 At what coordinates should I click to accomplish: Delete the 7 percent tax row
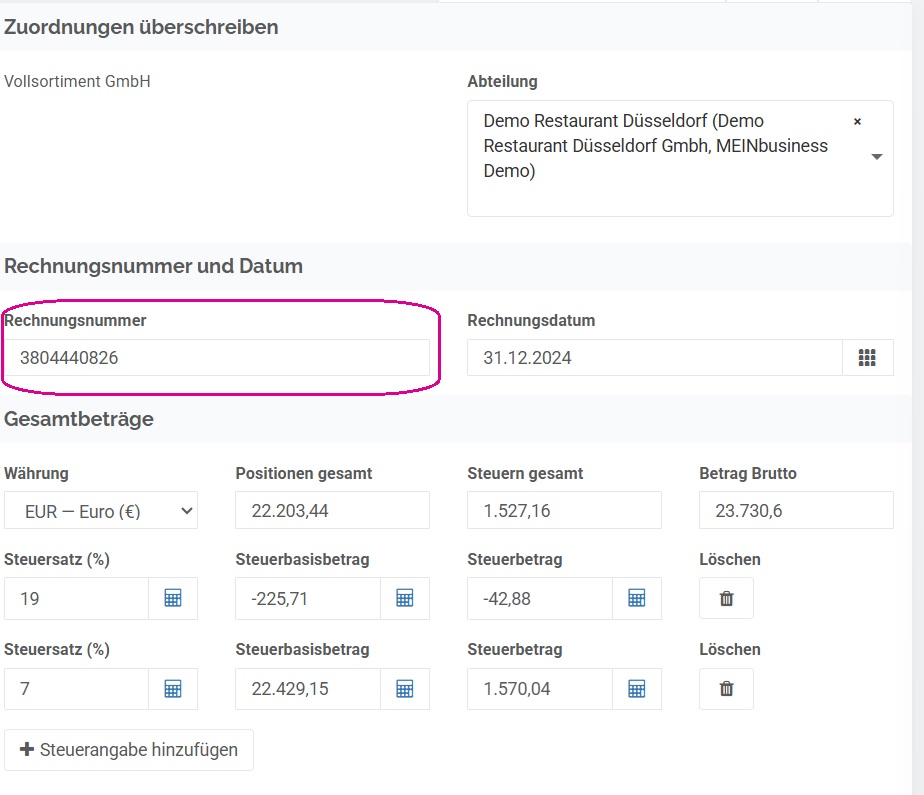pyautogui.click(x=727, y=688)
